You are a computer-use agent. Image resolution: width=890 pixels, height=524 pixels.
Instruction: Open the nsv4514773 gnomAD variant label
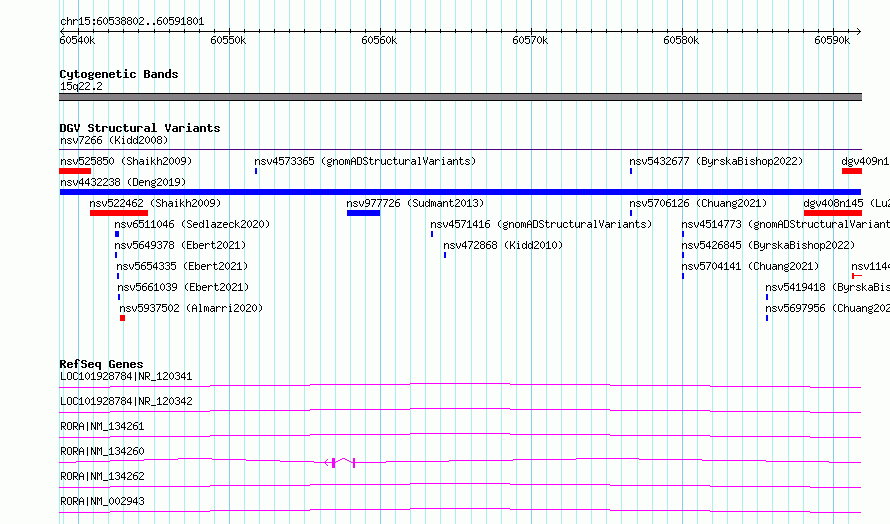(x=786, y=224)
